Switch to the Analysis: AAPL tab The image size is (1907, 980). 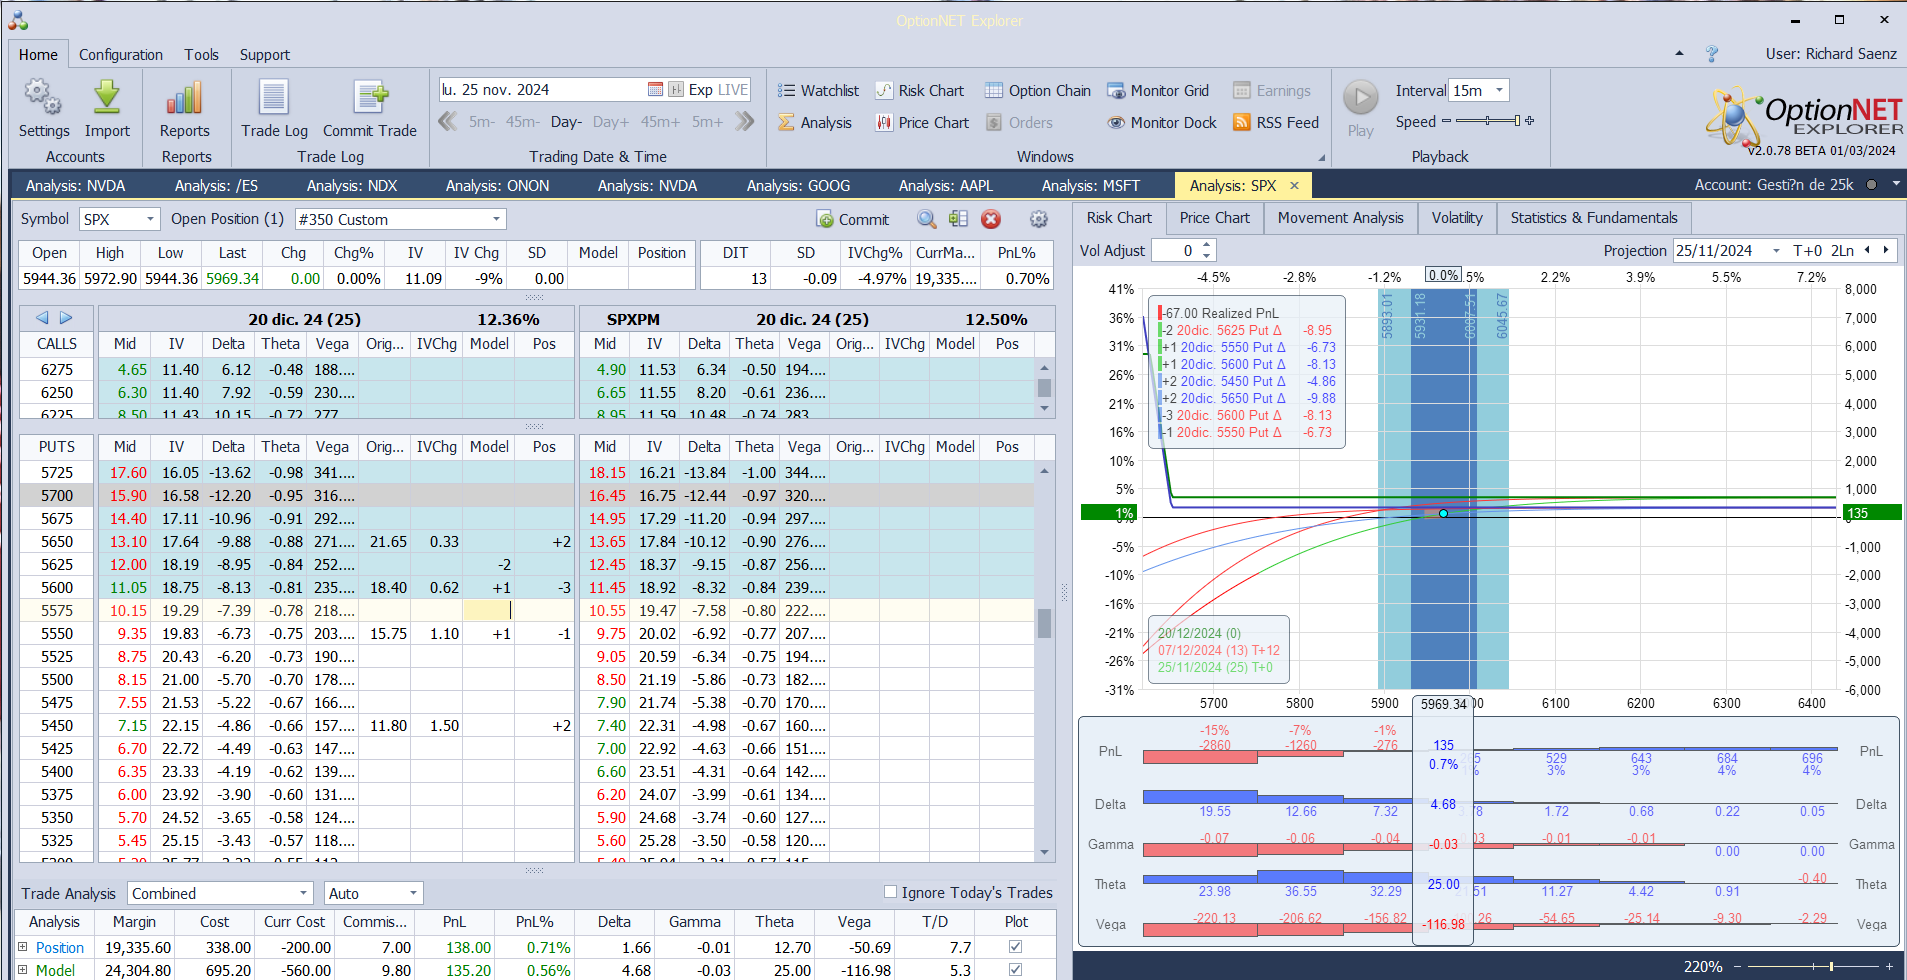pos(946,186)
